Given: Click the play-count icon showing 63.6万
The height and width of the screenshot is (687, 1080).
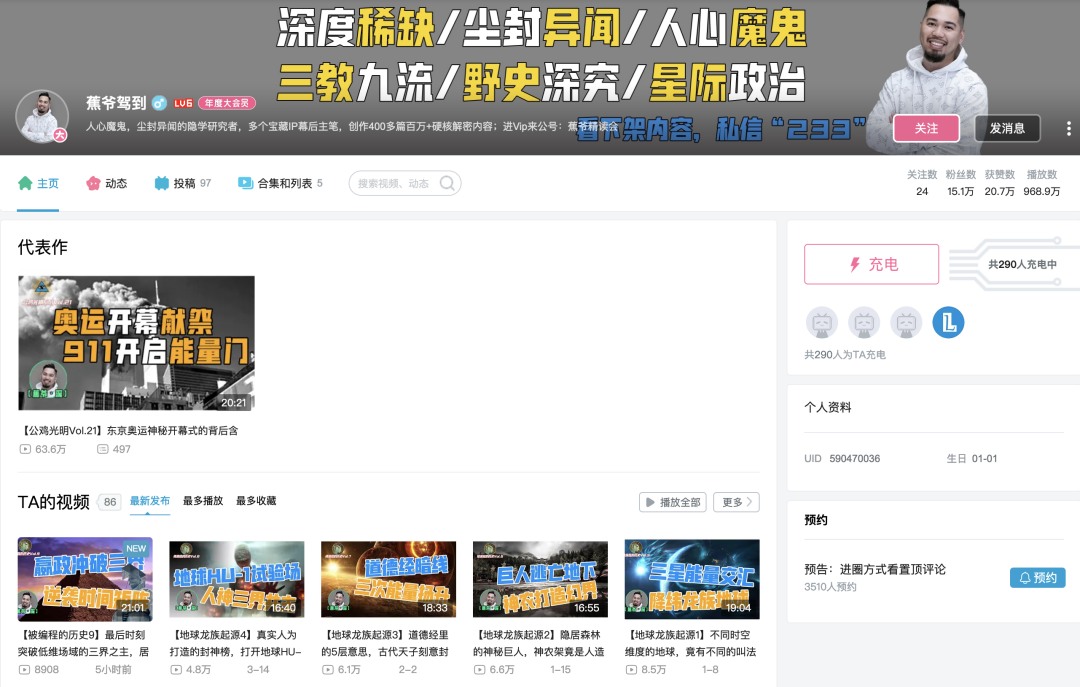Looking at the screenshot, I should (x=25, y=449).
